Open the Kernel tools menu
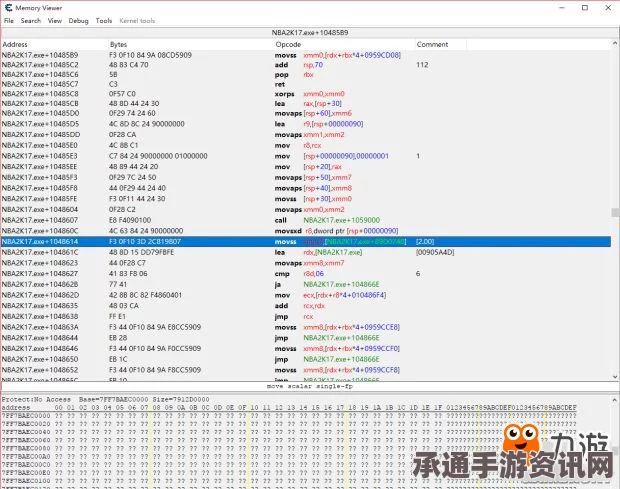The image size is (620, 489). [x=137, y=21]
